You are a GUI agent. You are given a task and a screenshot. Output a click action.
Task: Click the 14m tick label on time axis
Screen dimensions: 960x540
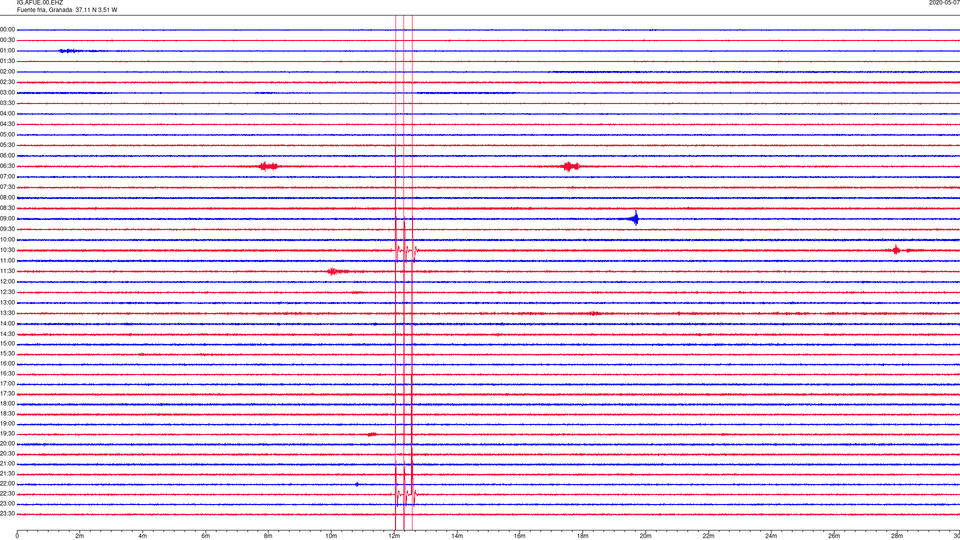click(x=457, y=536)
